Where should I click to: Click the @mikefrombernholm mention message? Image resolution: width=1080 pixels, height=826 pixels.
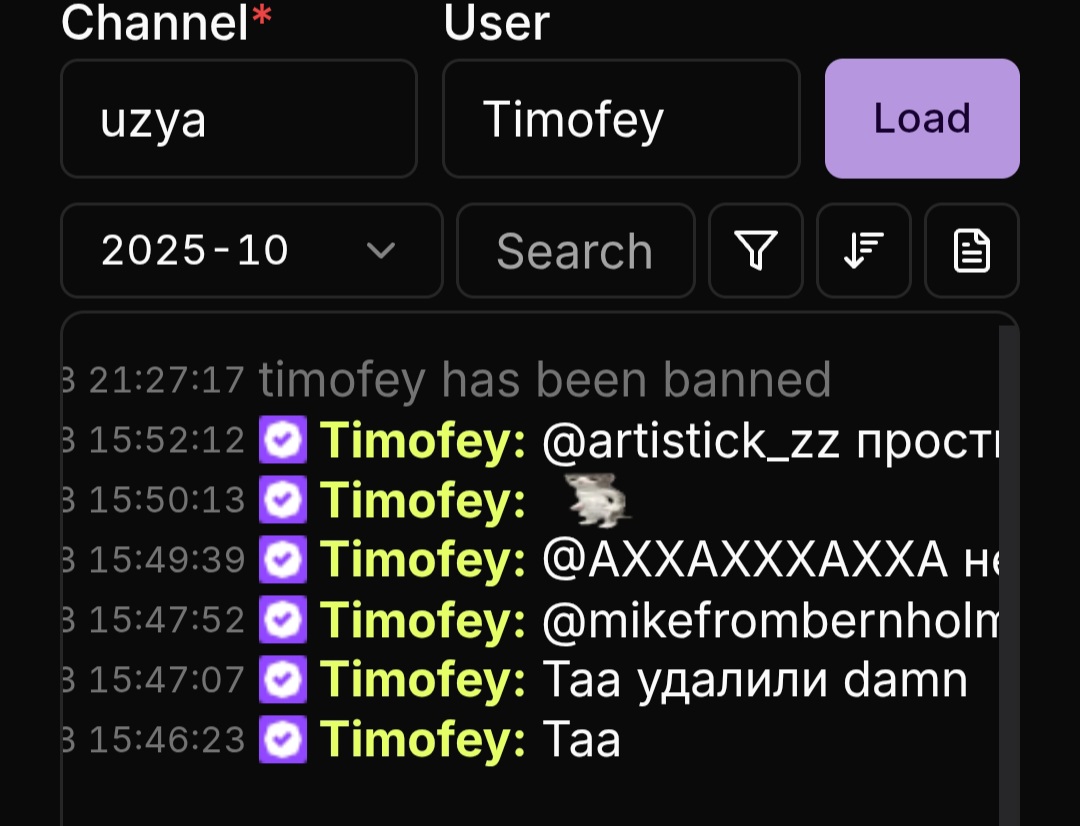tap(770, 621)
